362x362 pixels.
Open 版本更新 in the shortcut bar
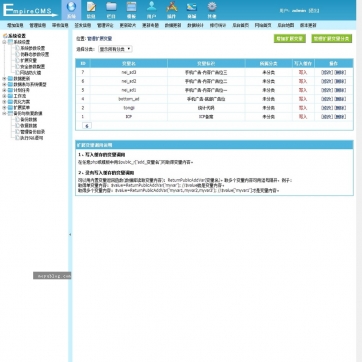tap(308, 25)
